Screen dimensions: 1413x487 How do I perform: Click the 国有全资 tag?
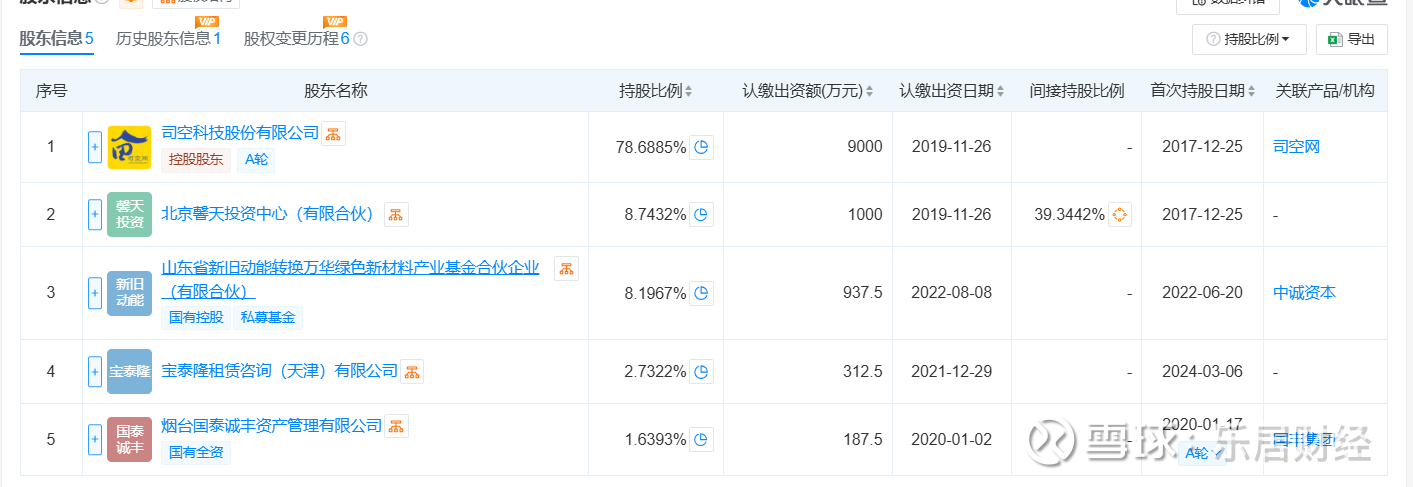coord(196,452)
